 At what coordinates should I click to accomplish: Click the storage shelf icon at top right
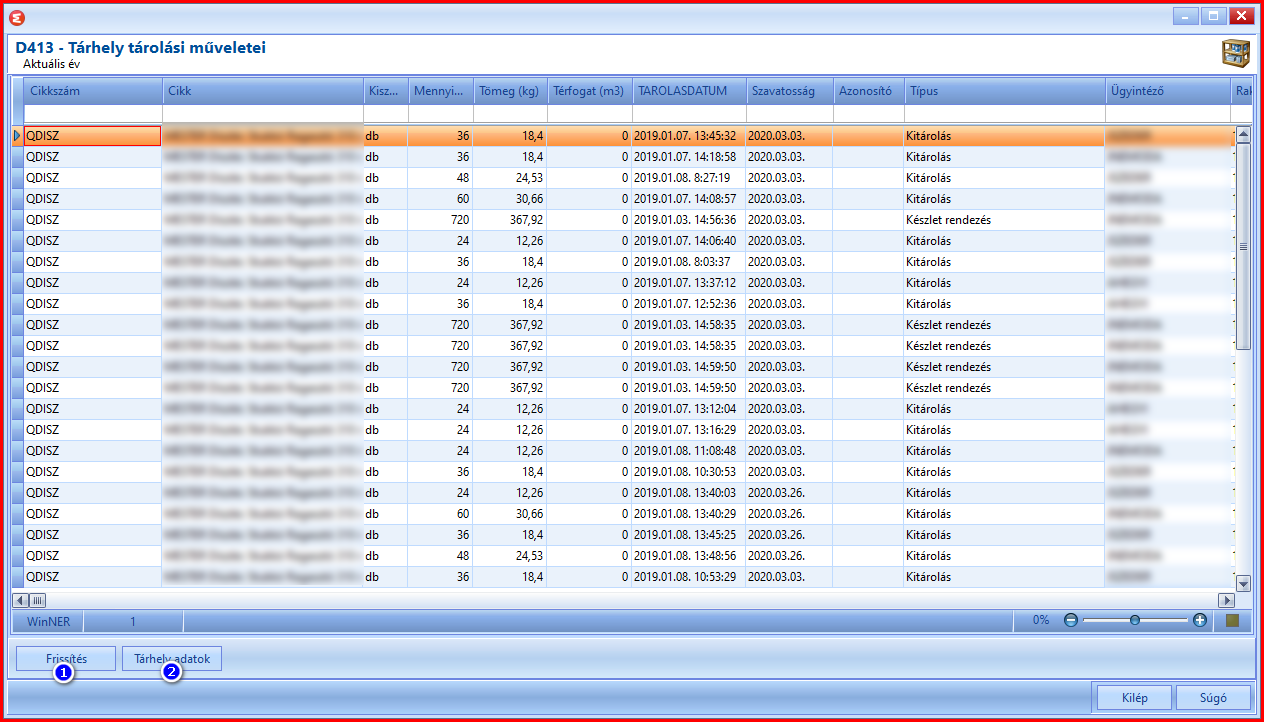(1236, 53)
